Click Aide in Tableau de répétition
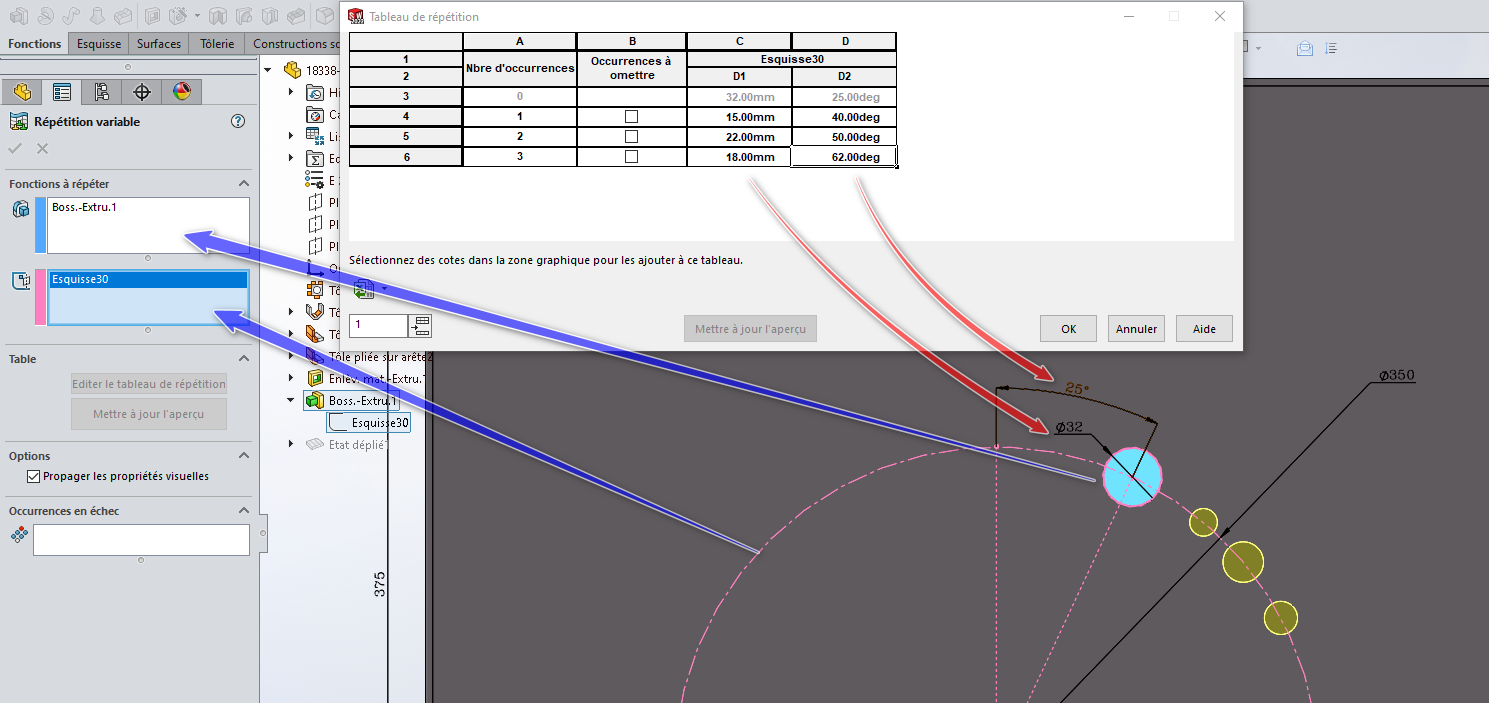 (x=1204, y=328)
